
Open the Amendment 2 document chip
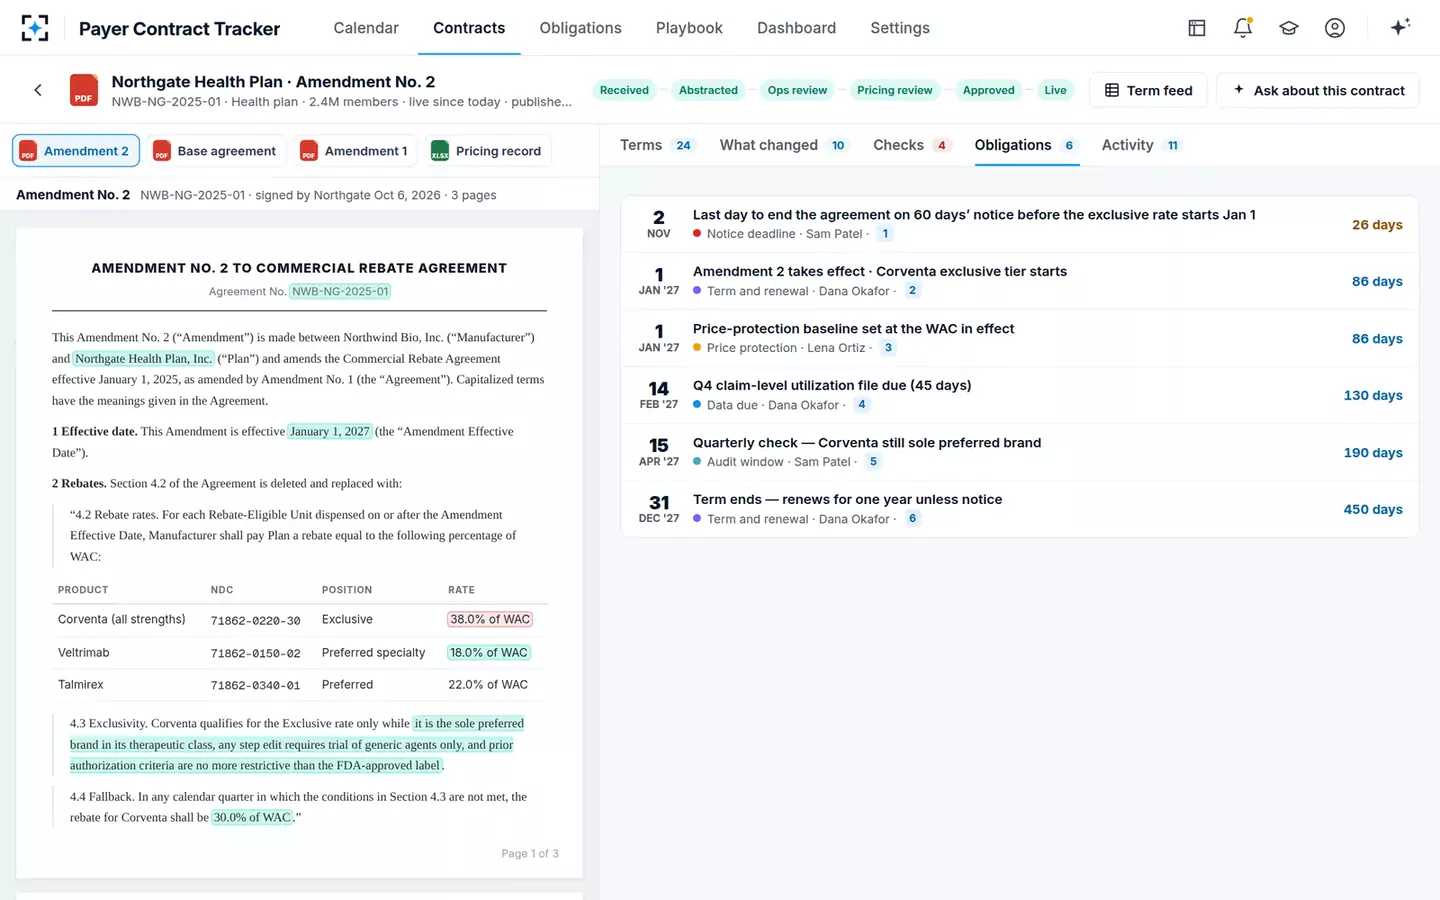(76, 151)
